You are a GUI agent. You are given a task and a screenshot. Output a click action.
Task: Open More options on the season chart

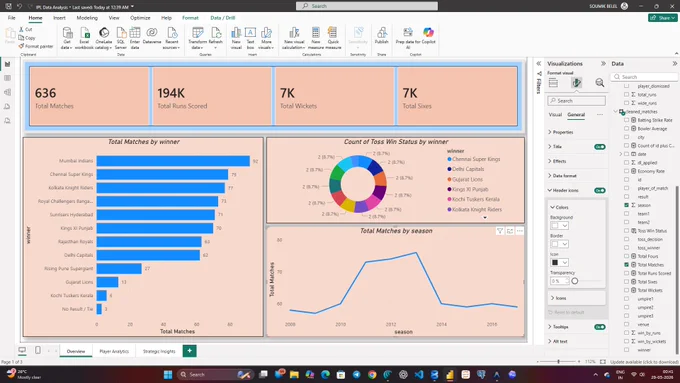tap(520, 231)
